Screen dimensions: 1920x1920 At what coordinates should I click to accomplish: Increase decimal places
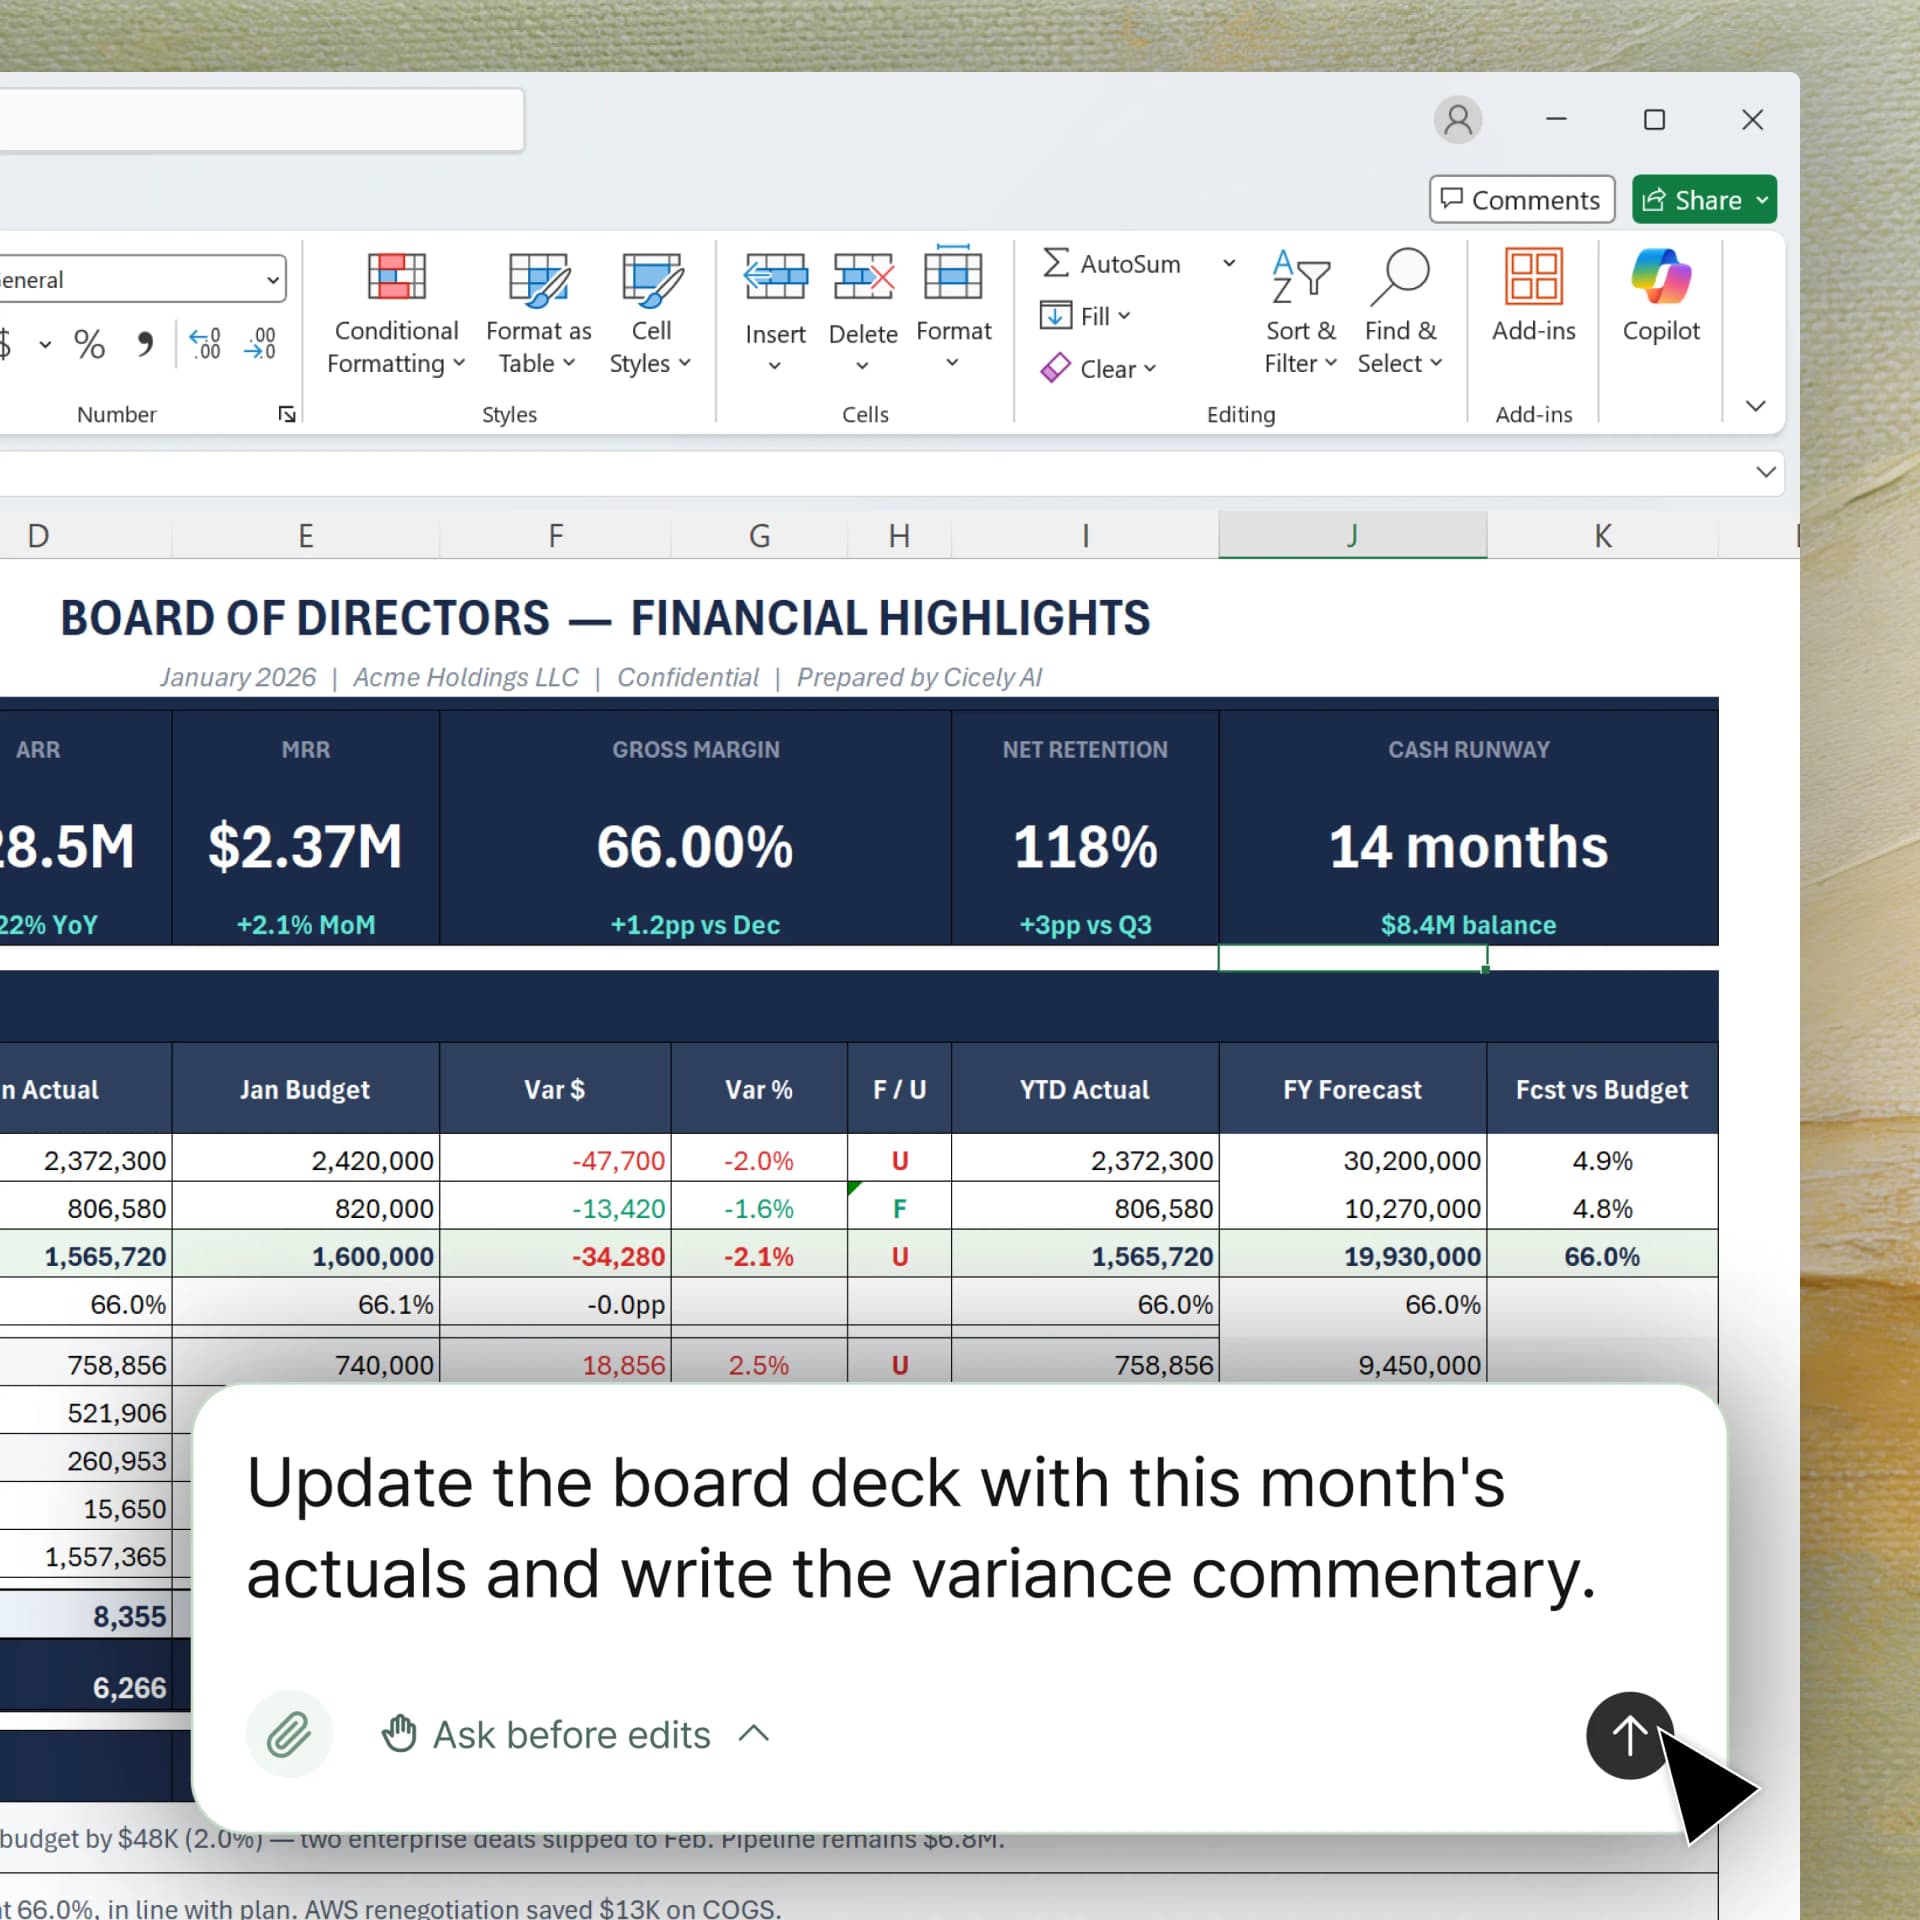click(x=205, y=345)
